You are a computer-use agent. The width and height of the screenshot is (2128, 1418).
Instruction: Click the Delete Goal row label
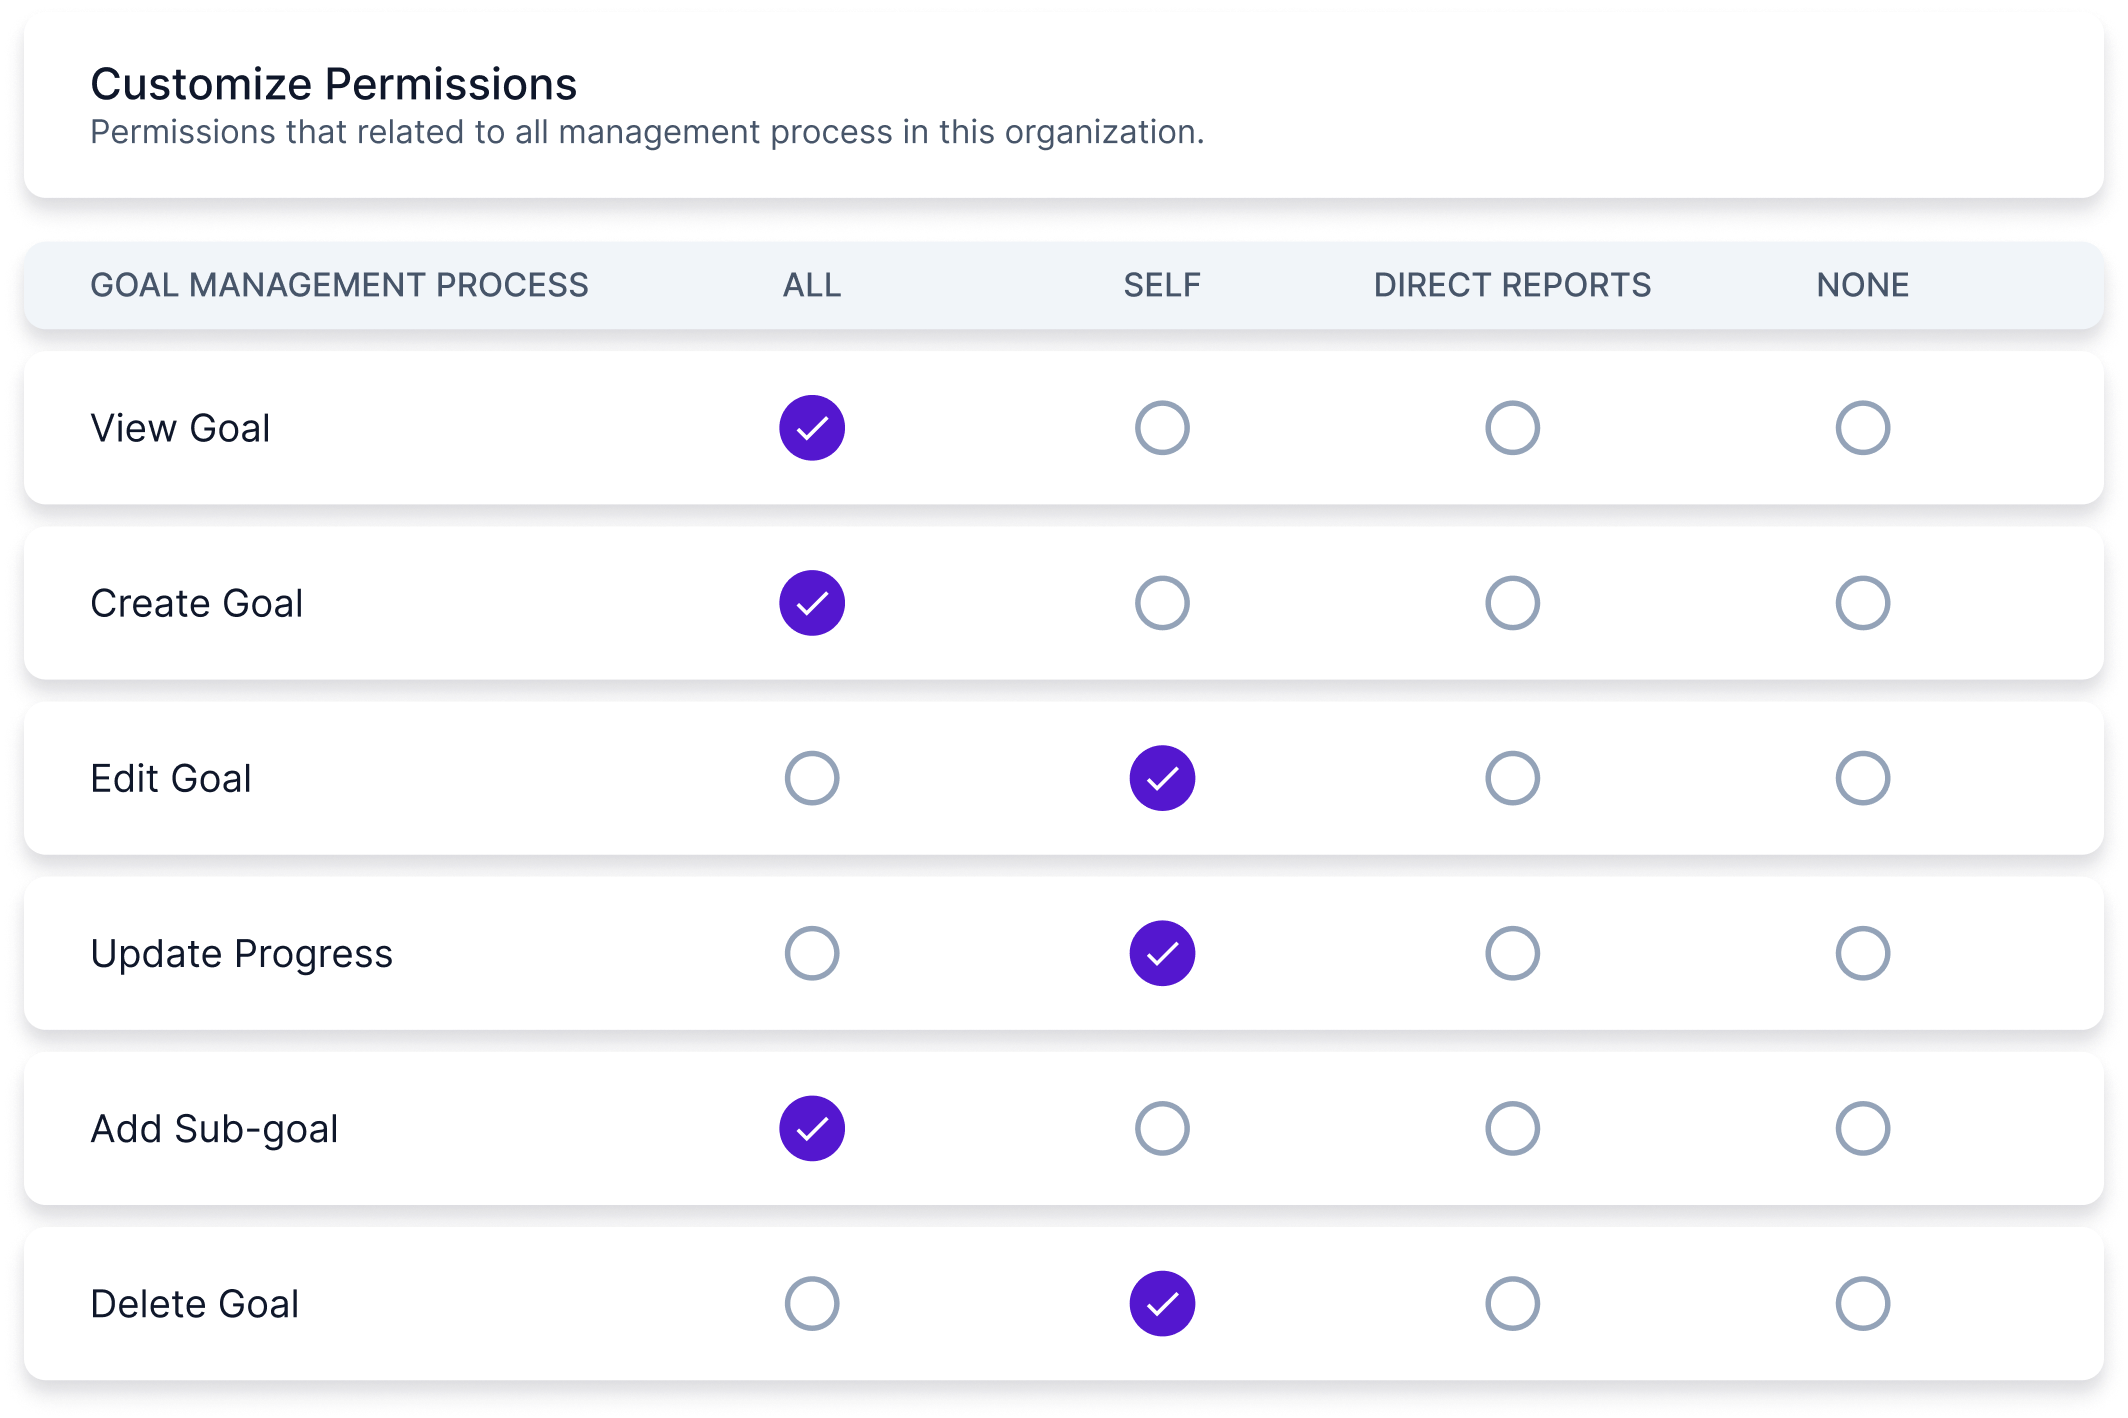[196, 1302]
